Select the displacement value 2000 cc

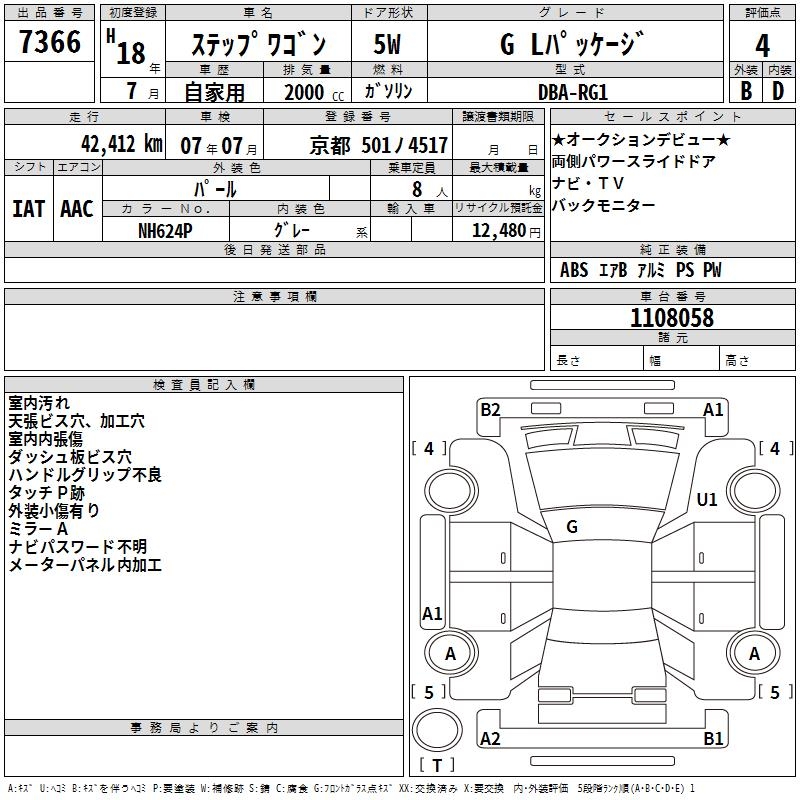(314, 92)
